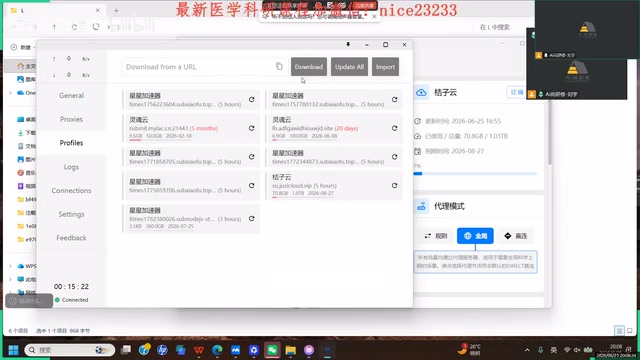This screenshot has width=640, height=360.
Task: Refresh the 星星加速器 times1772344873 profile
Action: (394, 157)
